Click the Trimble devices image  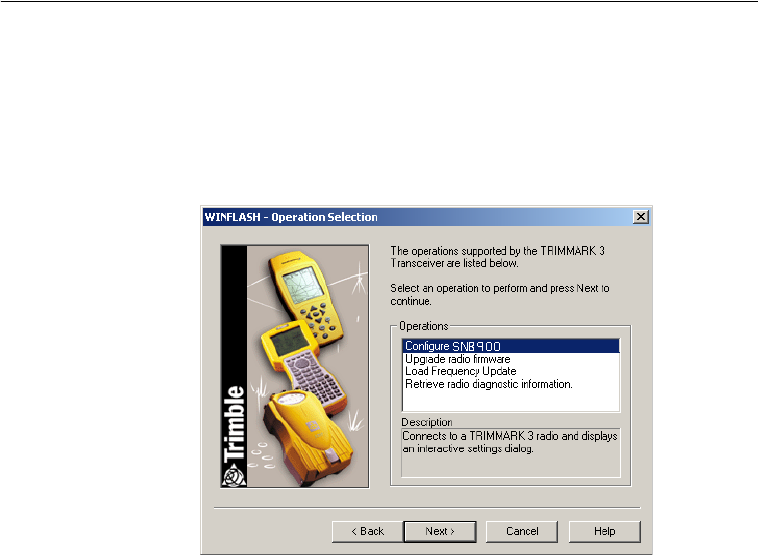coord(295,366)
